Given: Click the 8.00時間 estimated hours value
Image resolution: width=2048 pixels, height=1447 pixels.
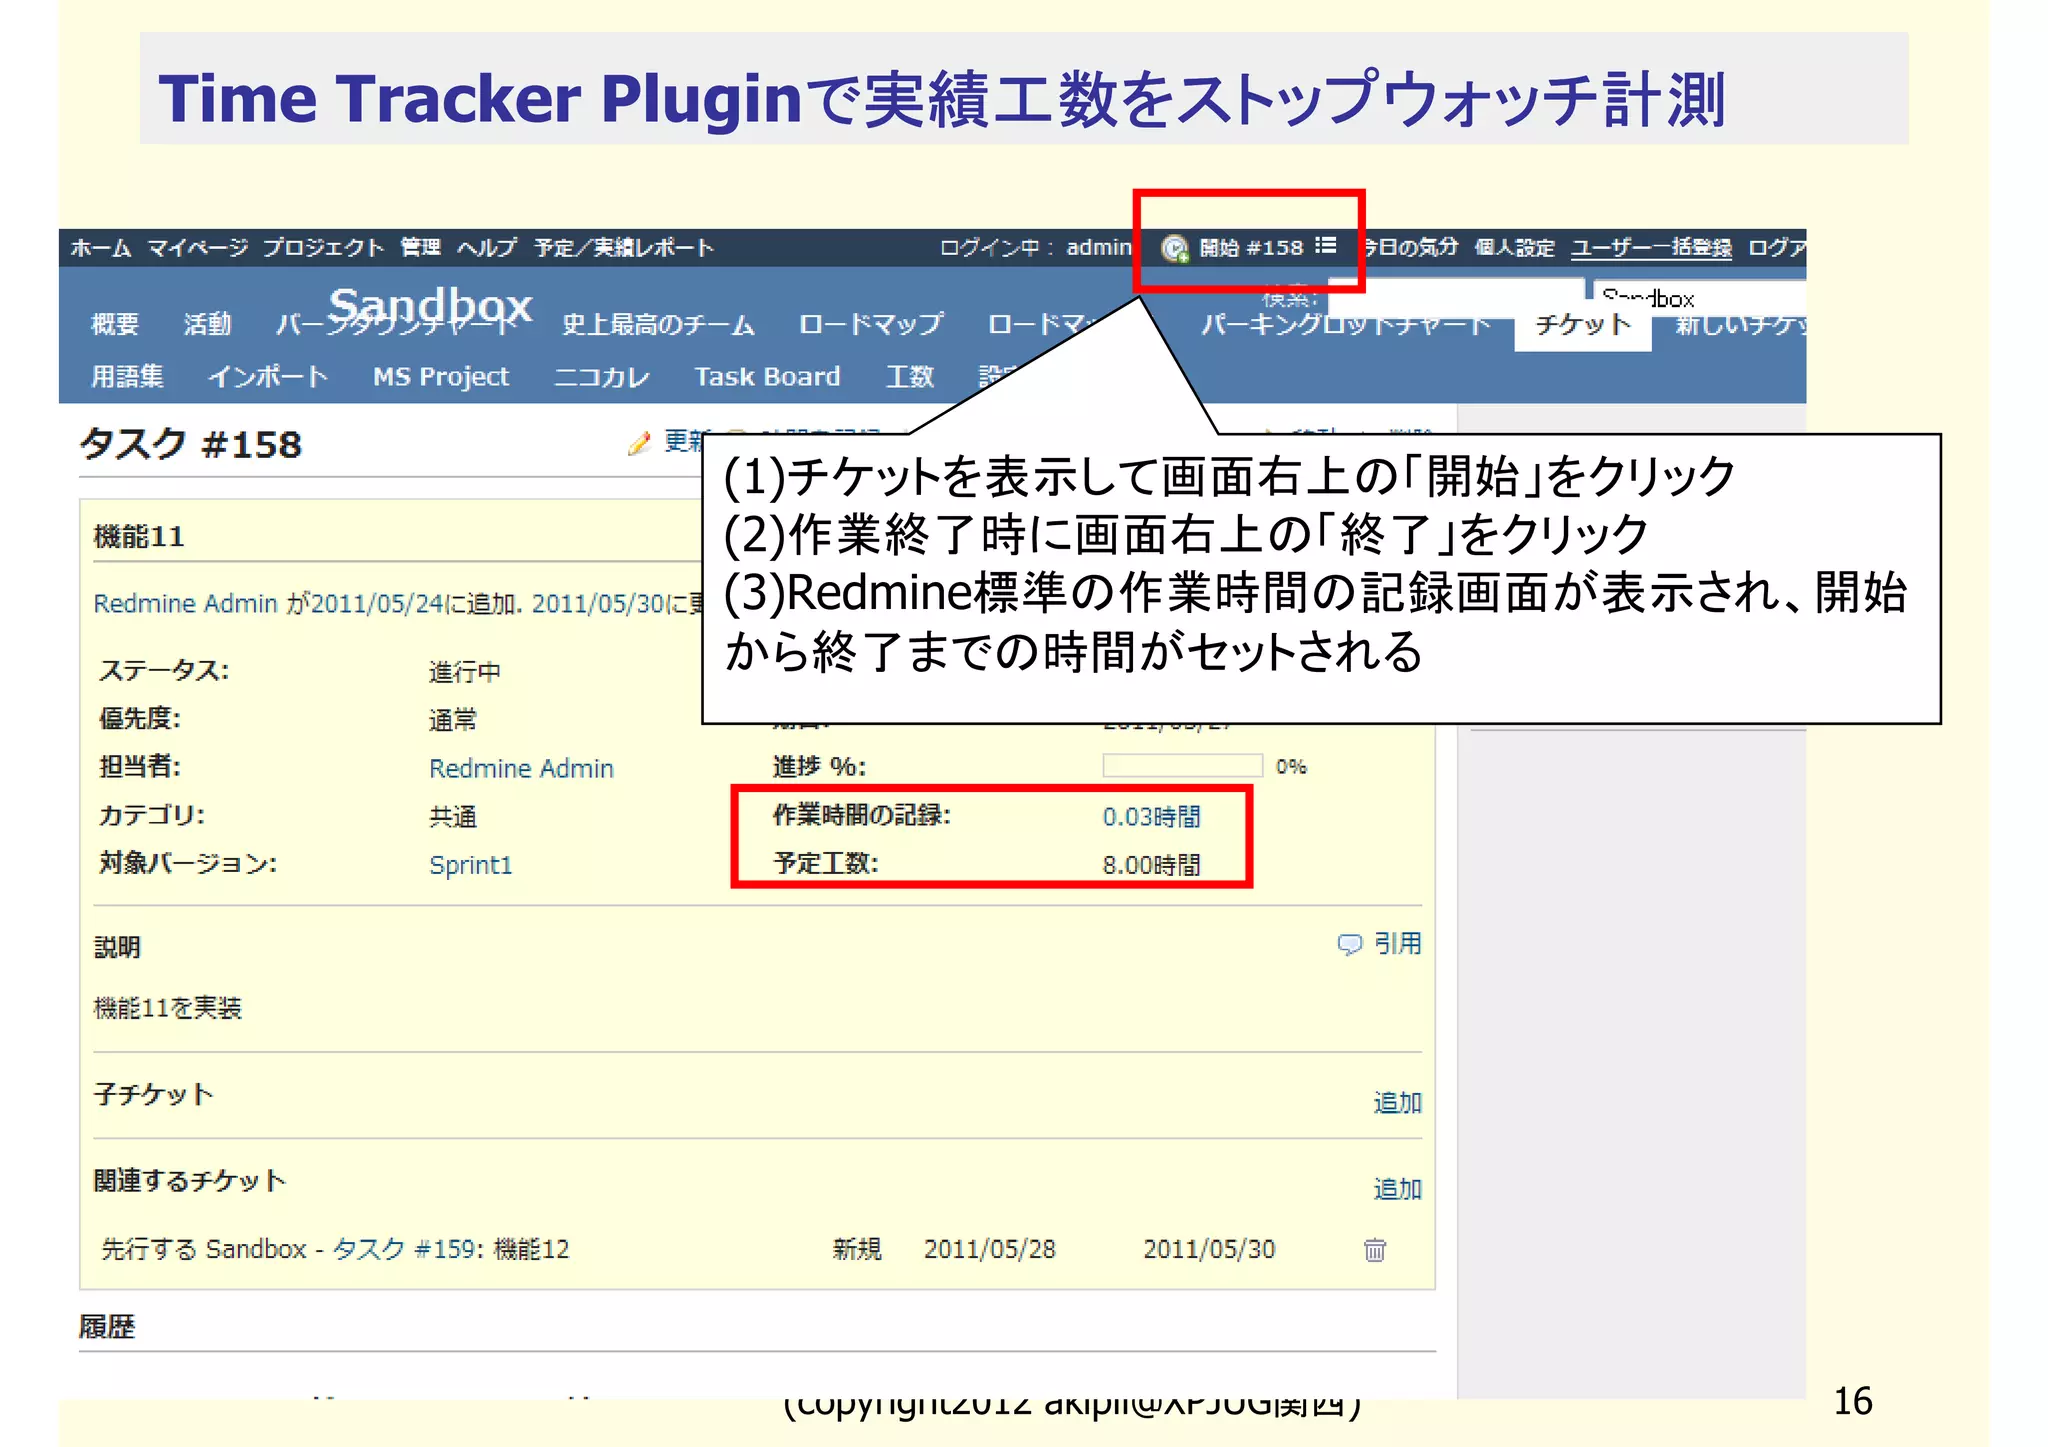Looking at the screenshot, I should pyautogui.click(x=1152, y=865).
